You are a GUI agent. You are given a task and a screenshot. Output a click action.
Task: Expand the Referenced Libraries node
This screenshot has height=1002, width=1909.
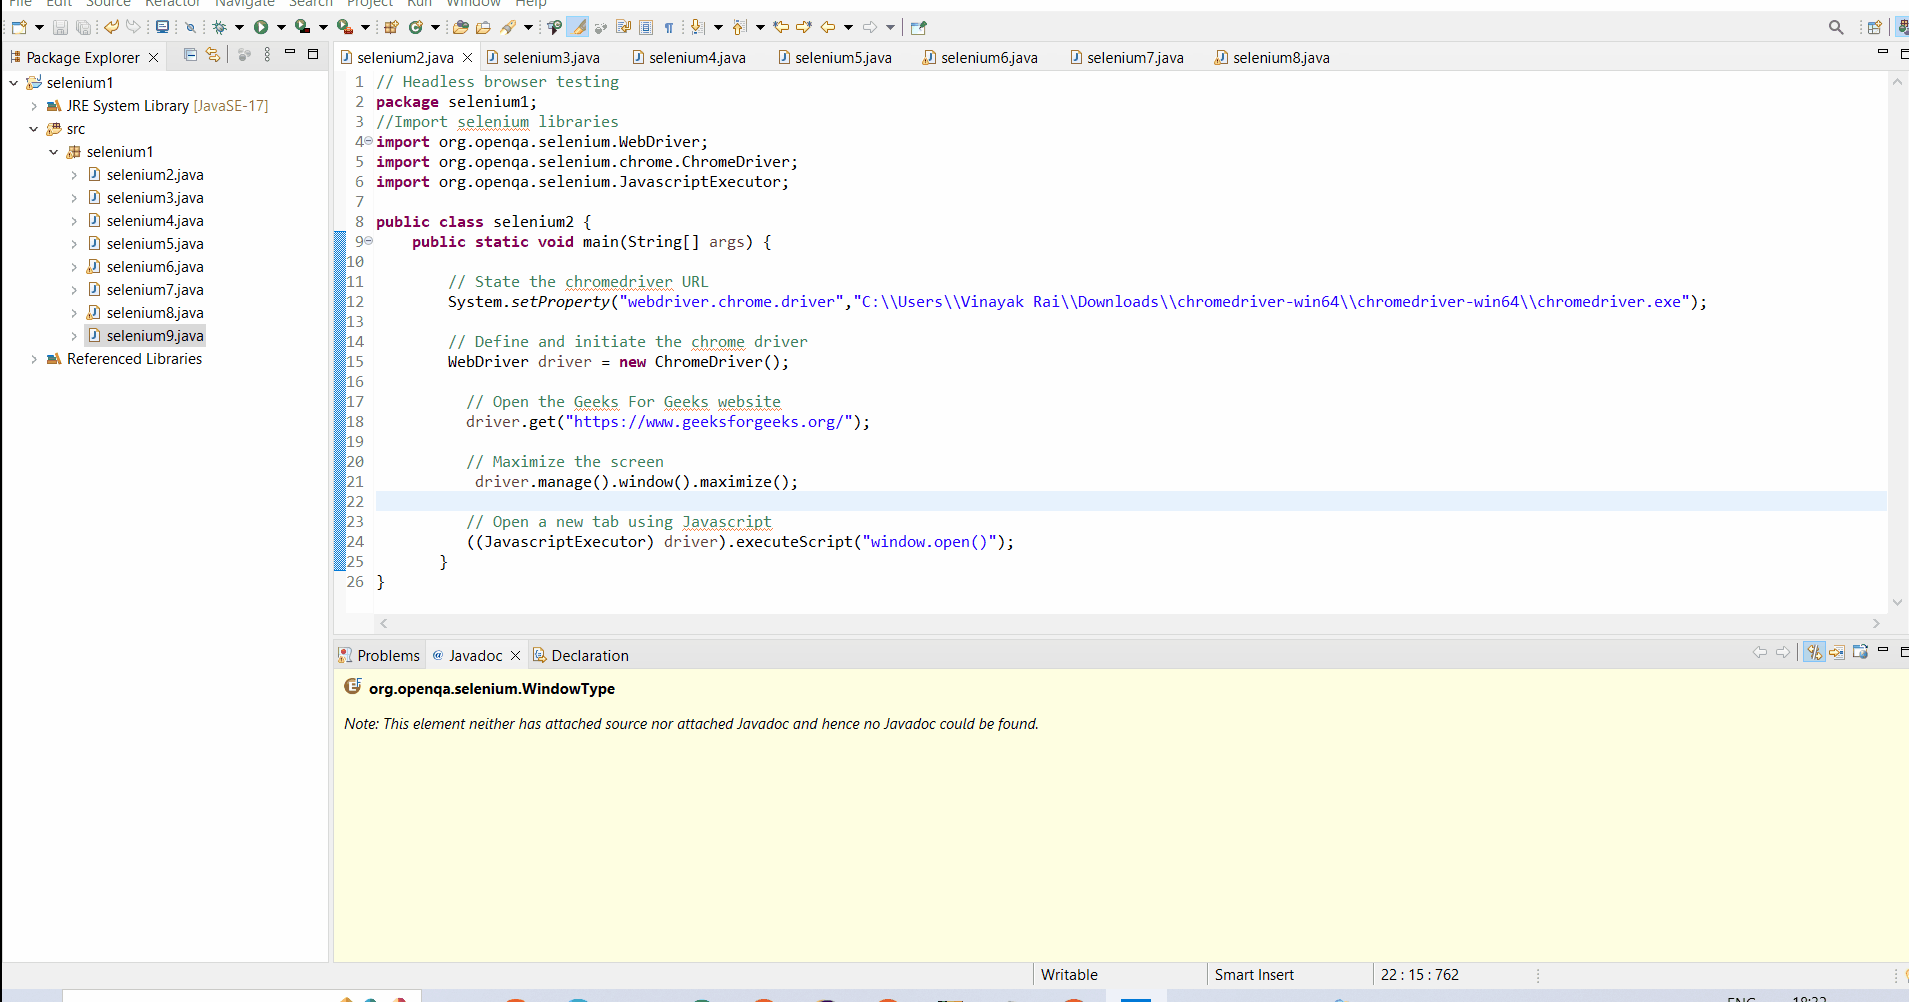(x=35, y=359)
